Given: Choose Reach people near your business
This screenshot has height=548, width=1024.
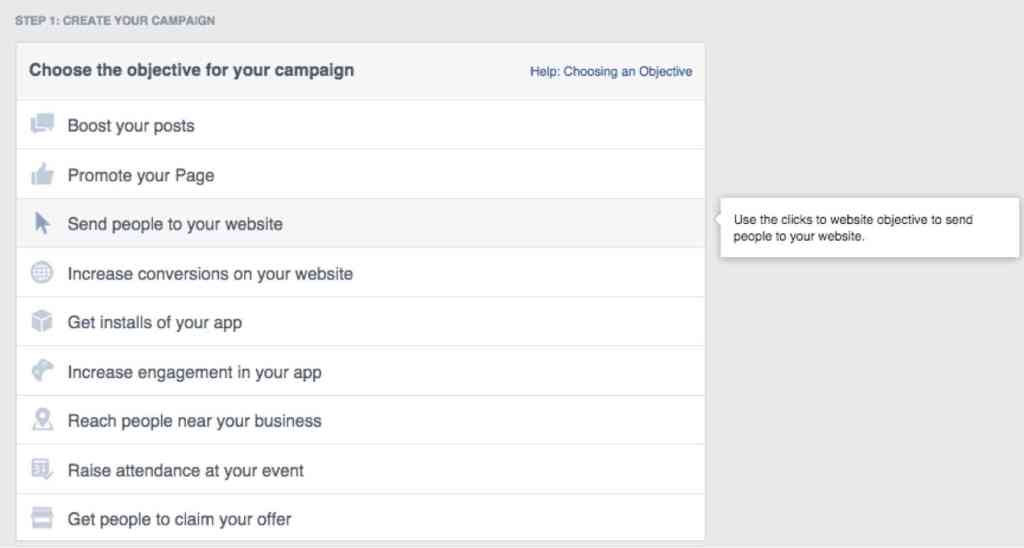Looking at the screenshot, I should (194, 421).
